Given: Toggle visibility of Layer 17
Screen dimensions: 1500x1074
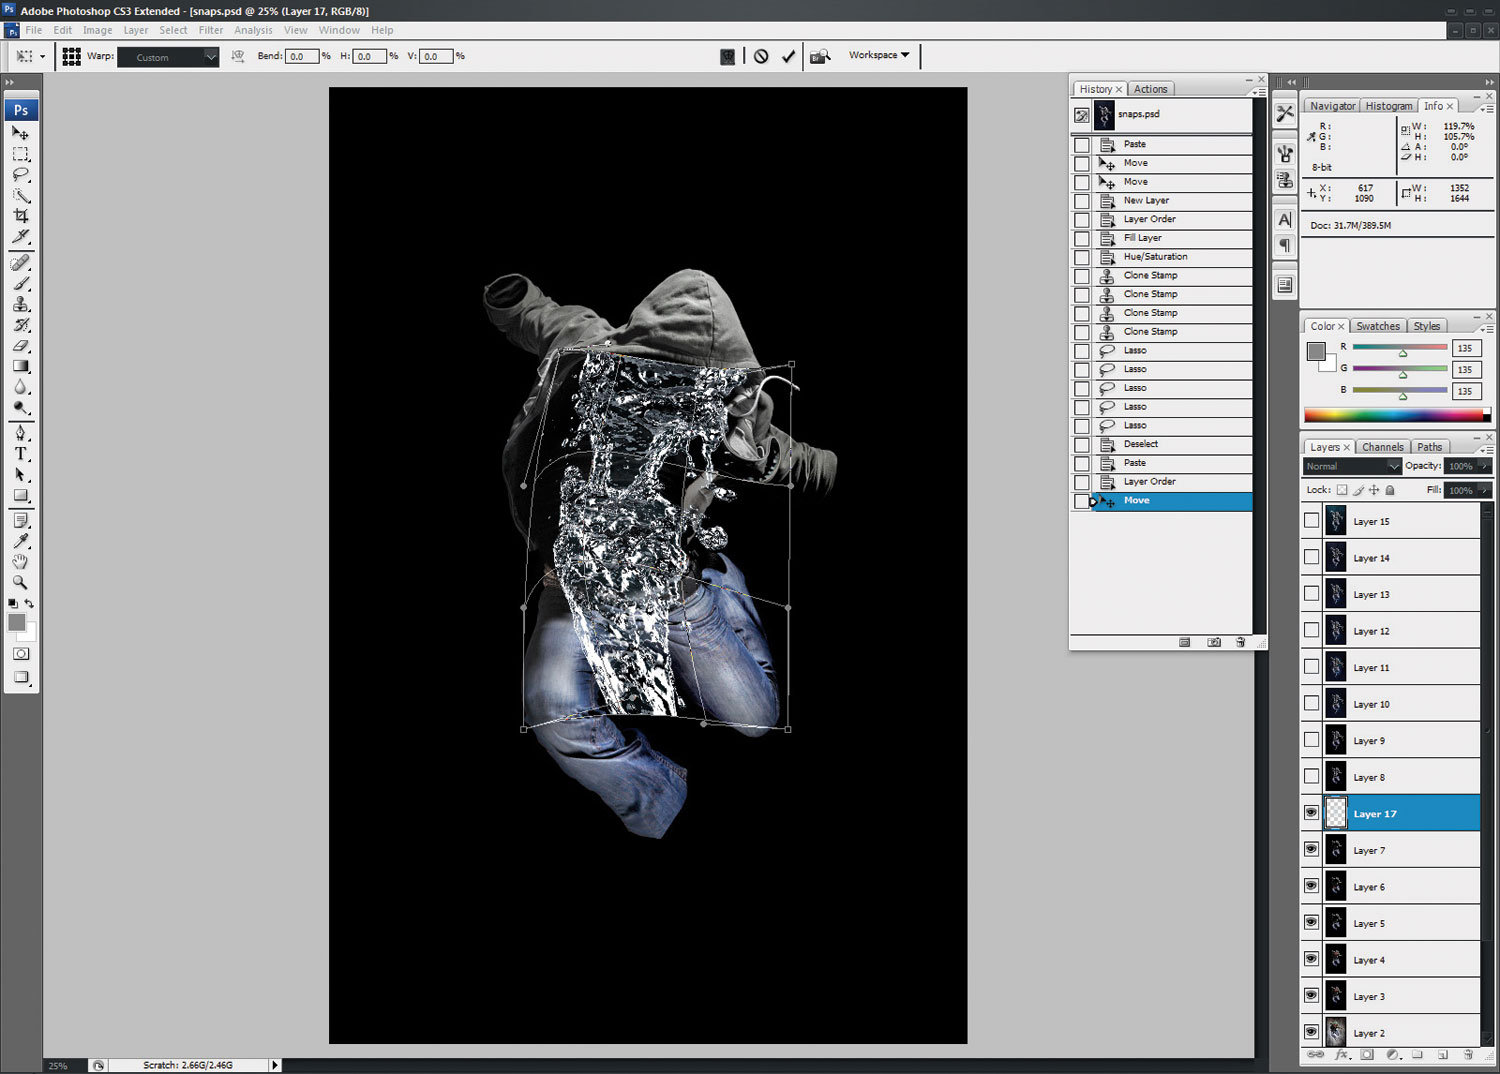Looking at the screenshot, I should 1311,813.
